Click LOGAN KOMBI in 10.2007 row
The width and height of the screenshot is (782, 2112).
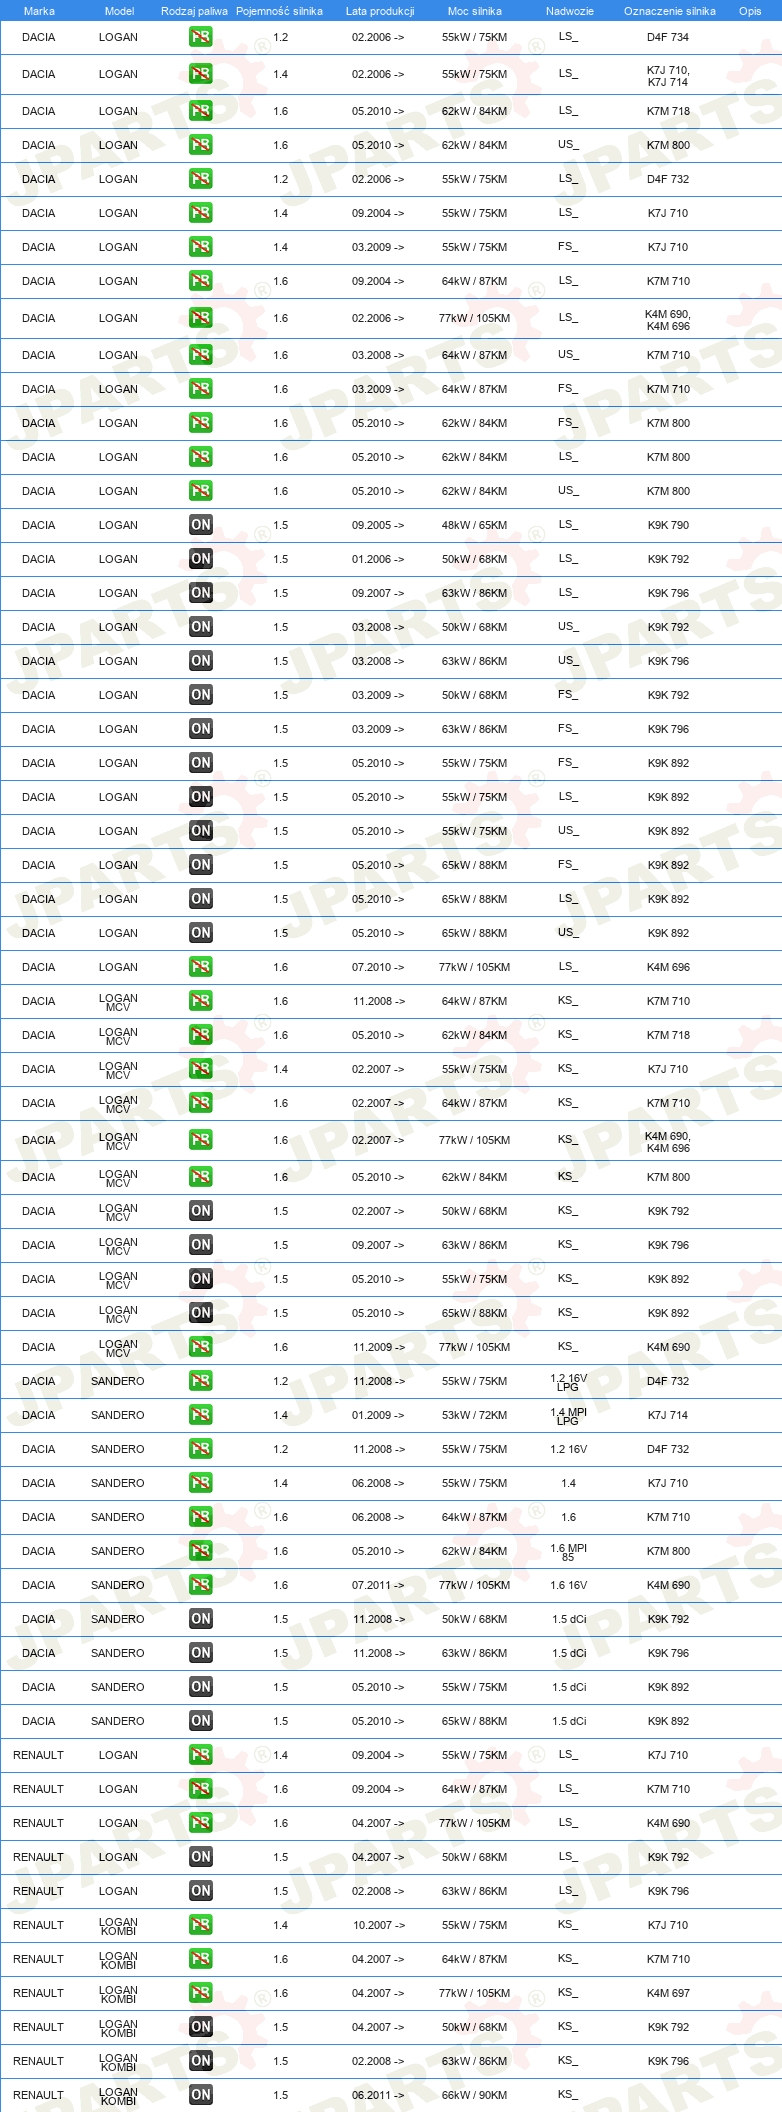118,1926
